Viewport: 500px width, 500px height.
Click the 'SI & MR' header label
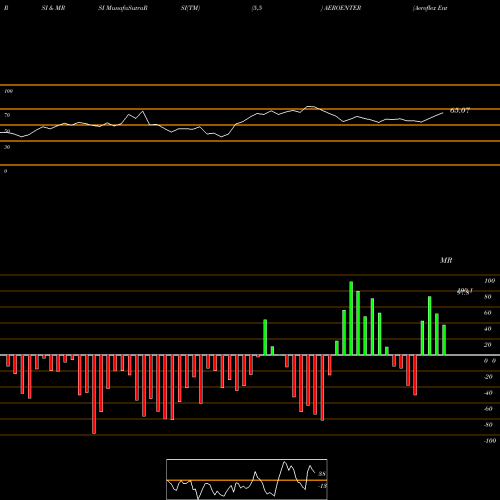click(53, 8)
